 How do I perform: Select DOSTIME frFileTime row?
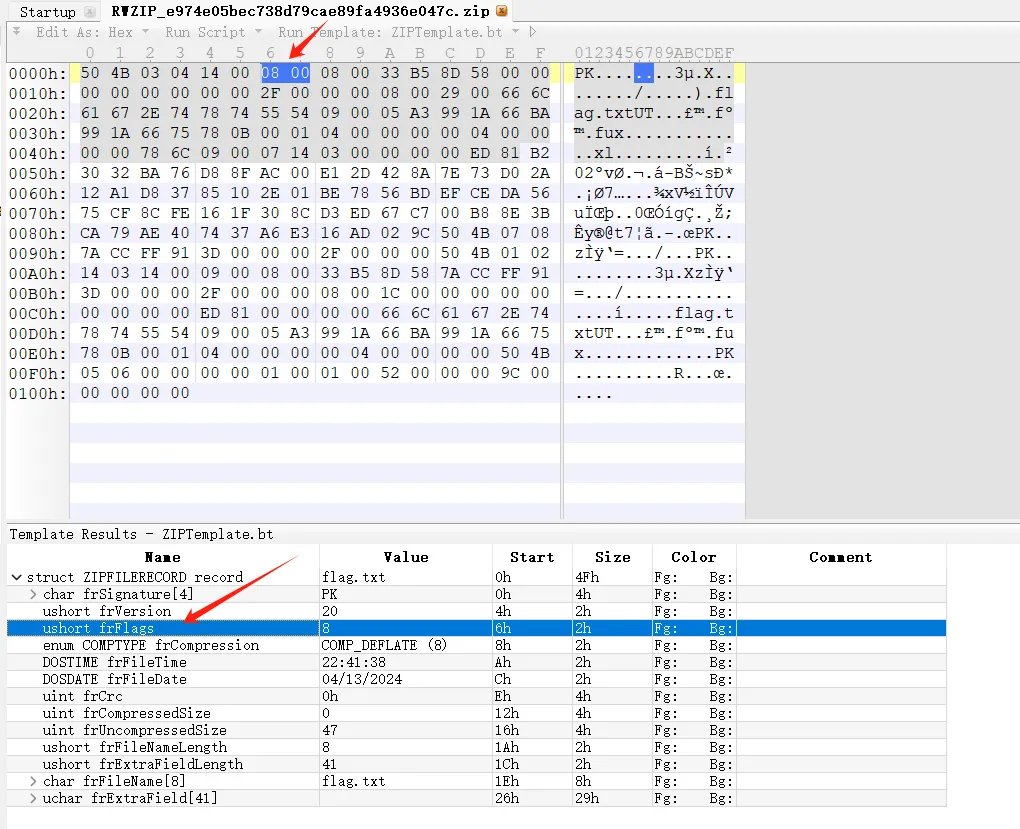point(476,662)
